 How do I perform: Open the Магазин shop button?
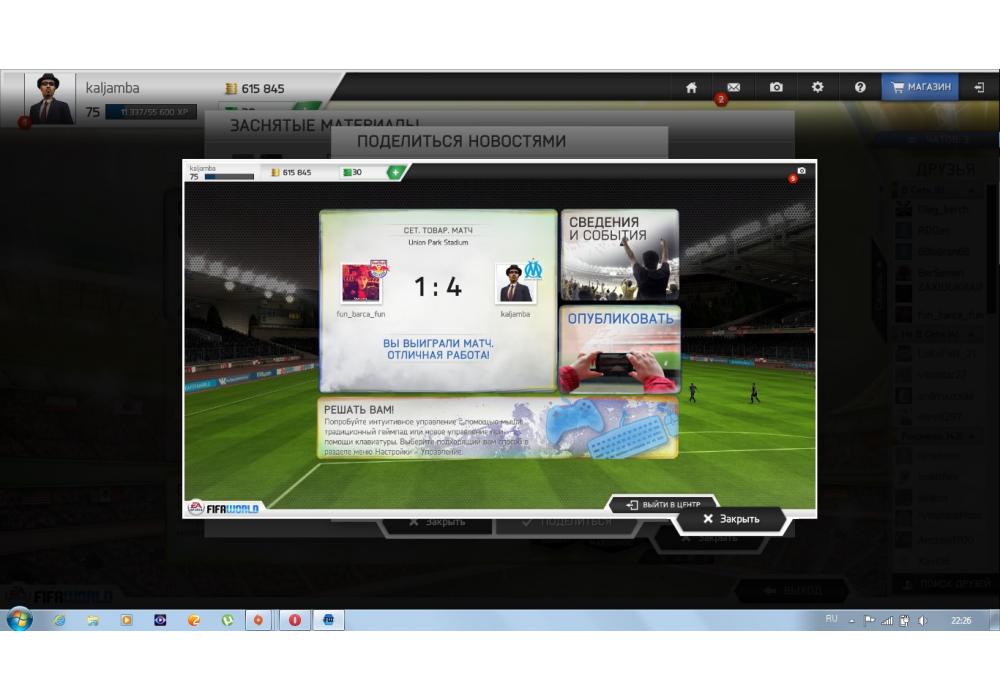click(x=919, y=88)
